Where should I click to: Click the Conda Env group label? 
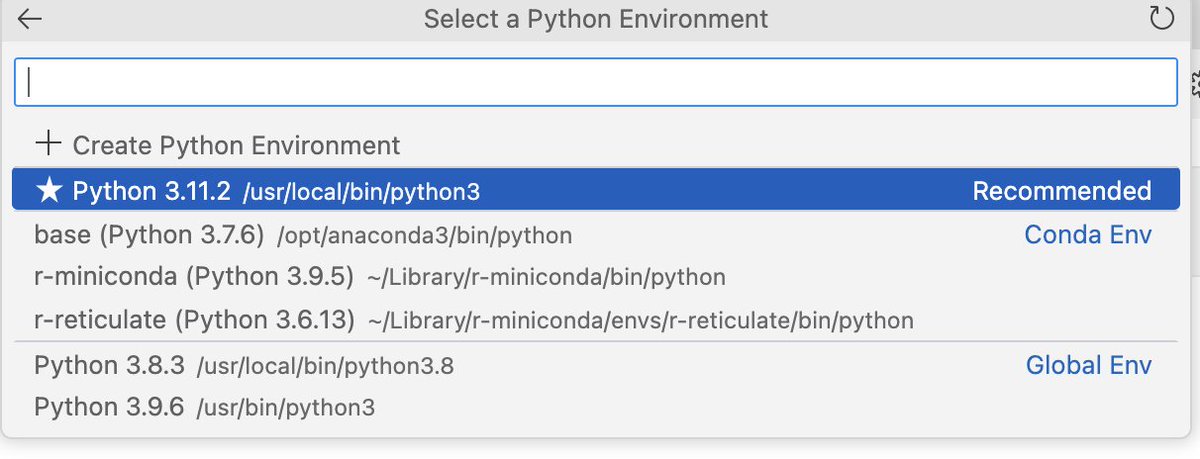(1088, 235)
